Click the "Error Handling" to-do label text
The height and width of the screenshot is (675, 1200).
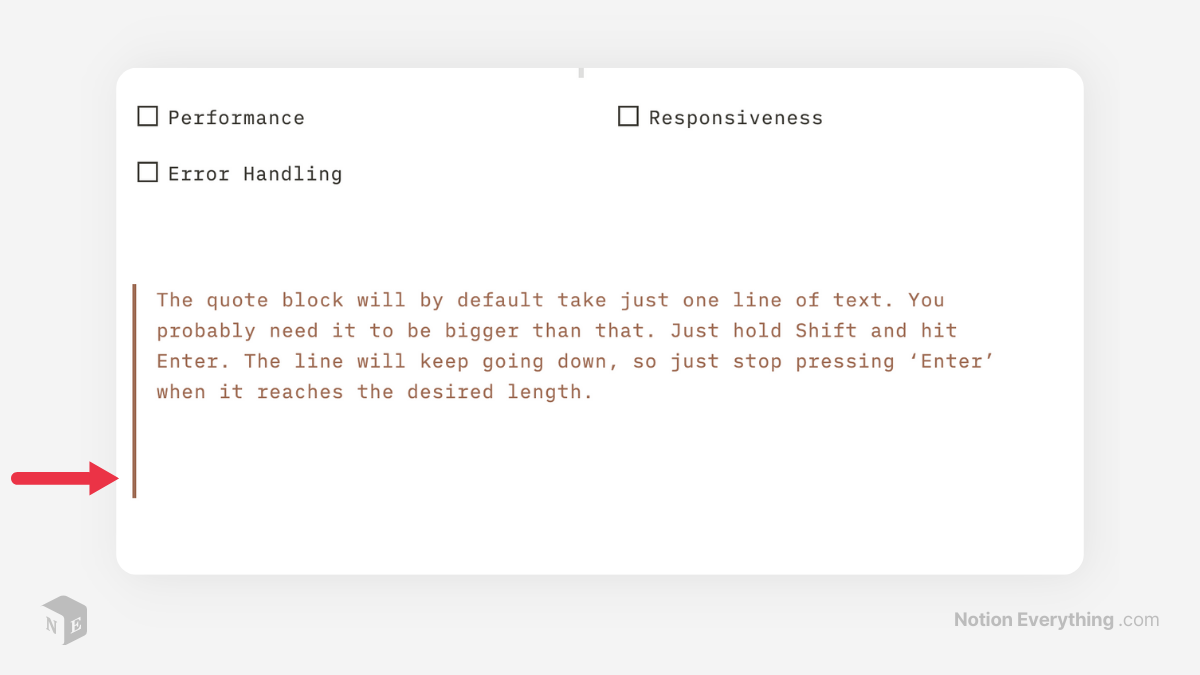click(255, 174)
